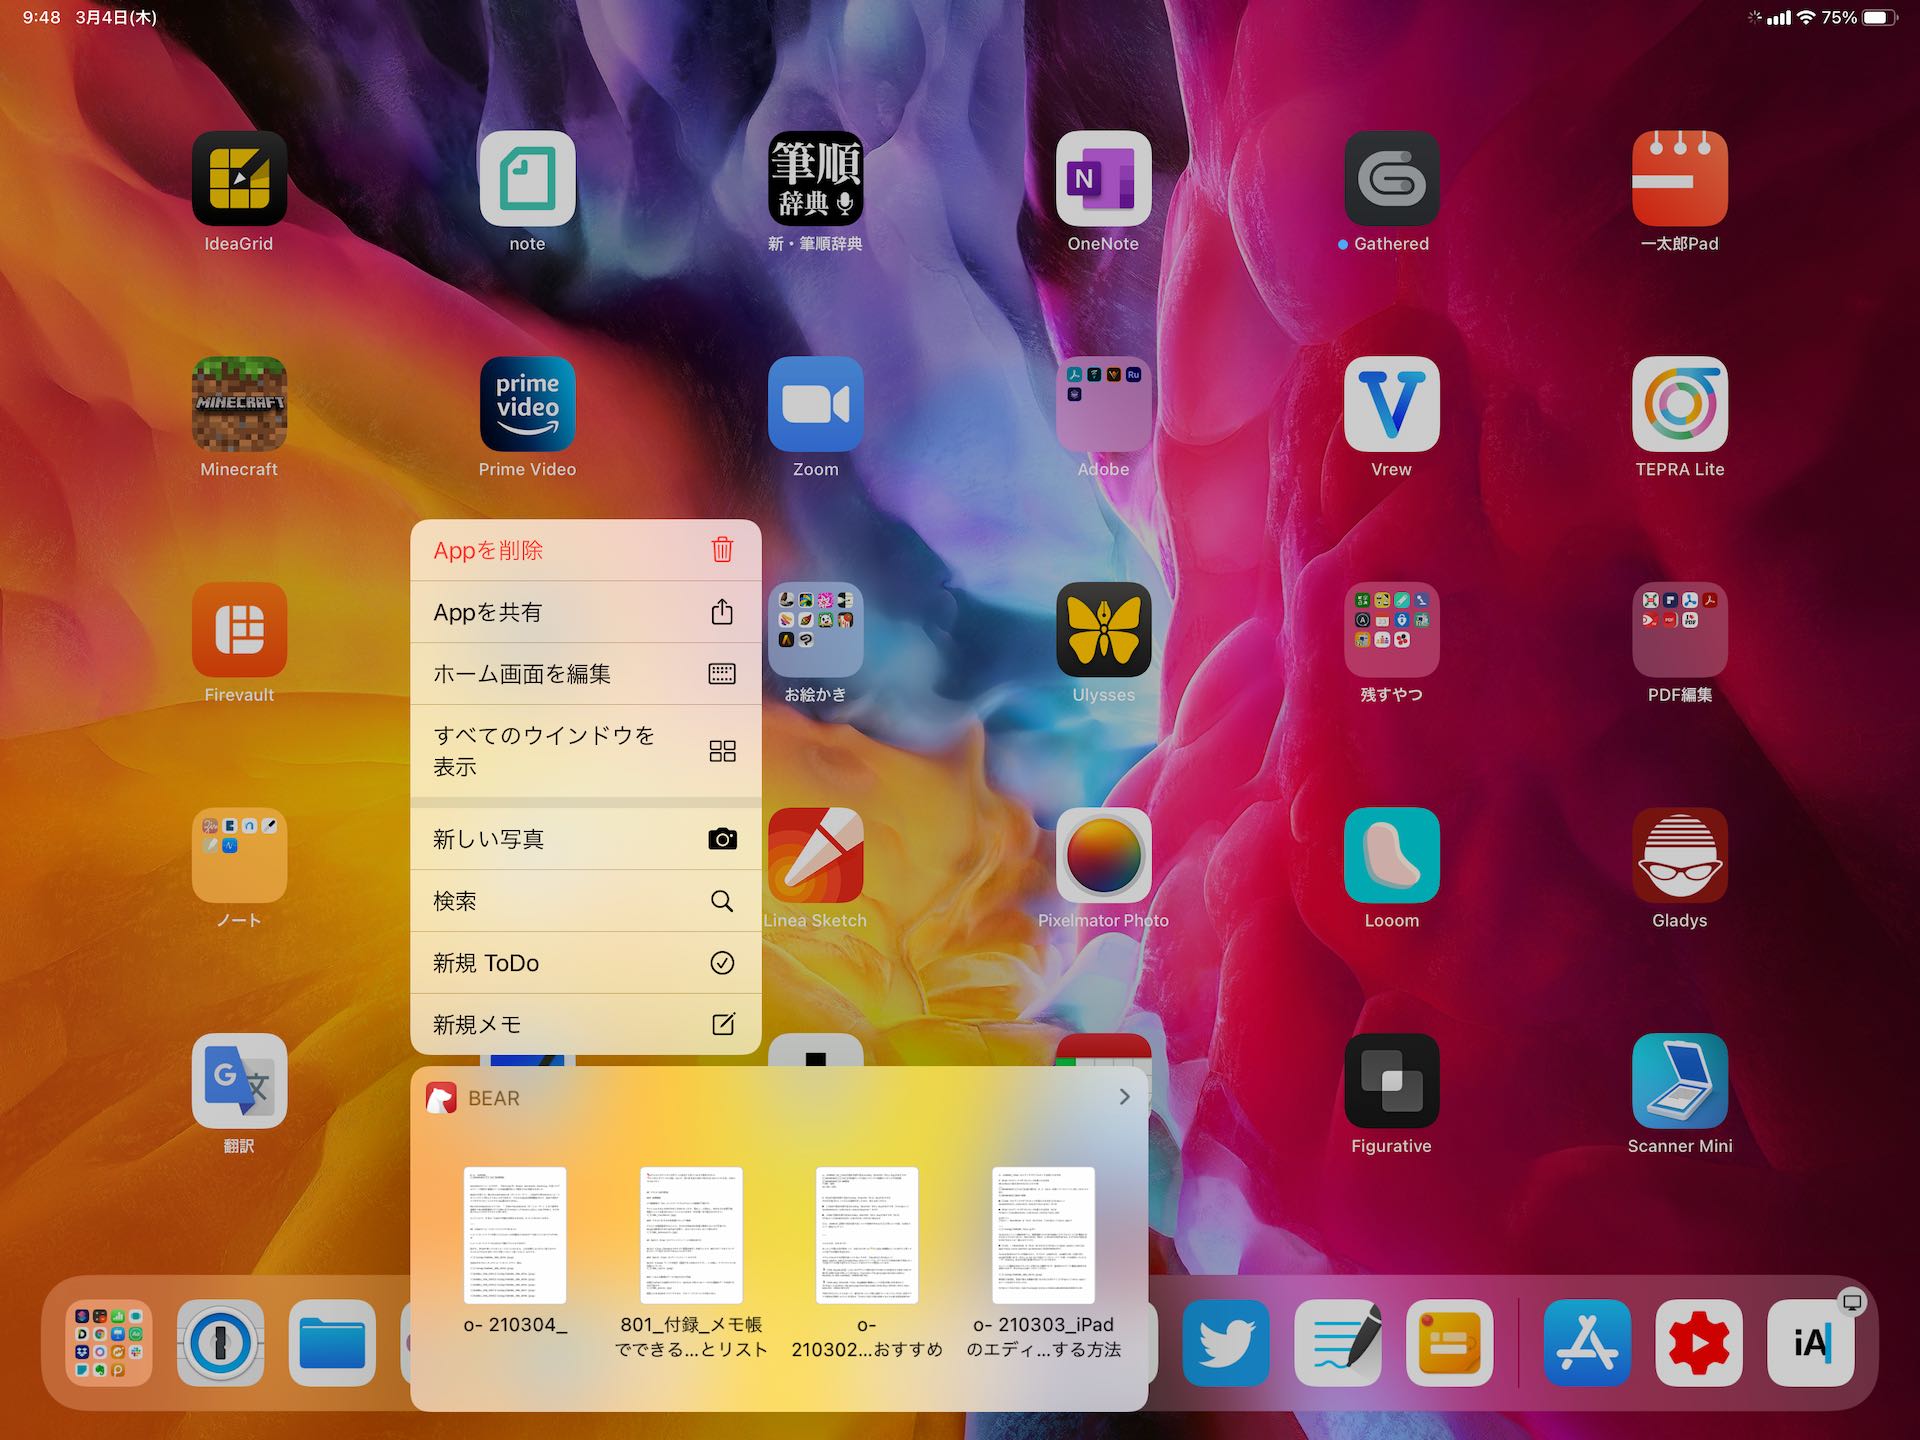
Task: Launch the Looom app
Action: 1391,855
